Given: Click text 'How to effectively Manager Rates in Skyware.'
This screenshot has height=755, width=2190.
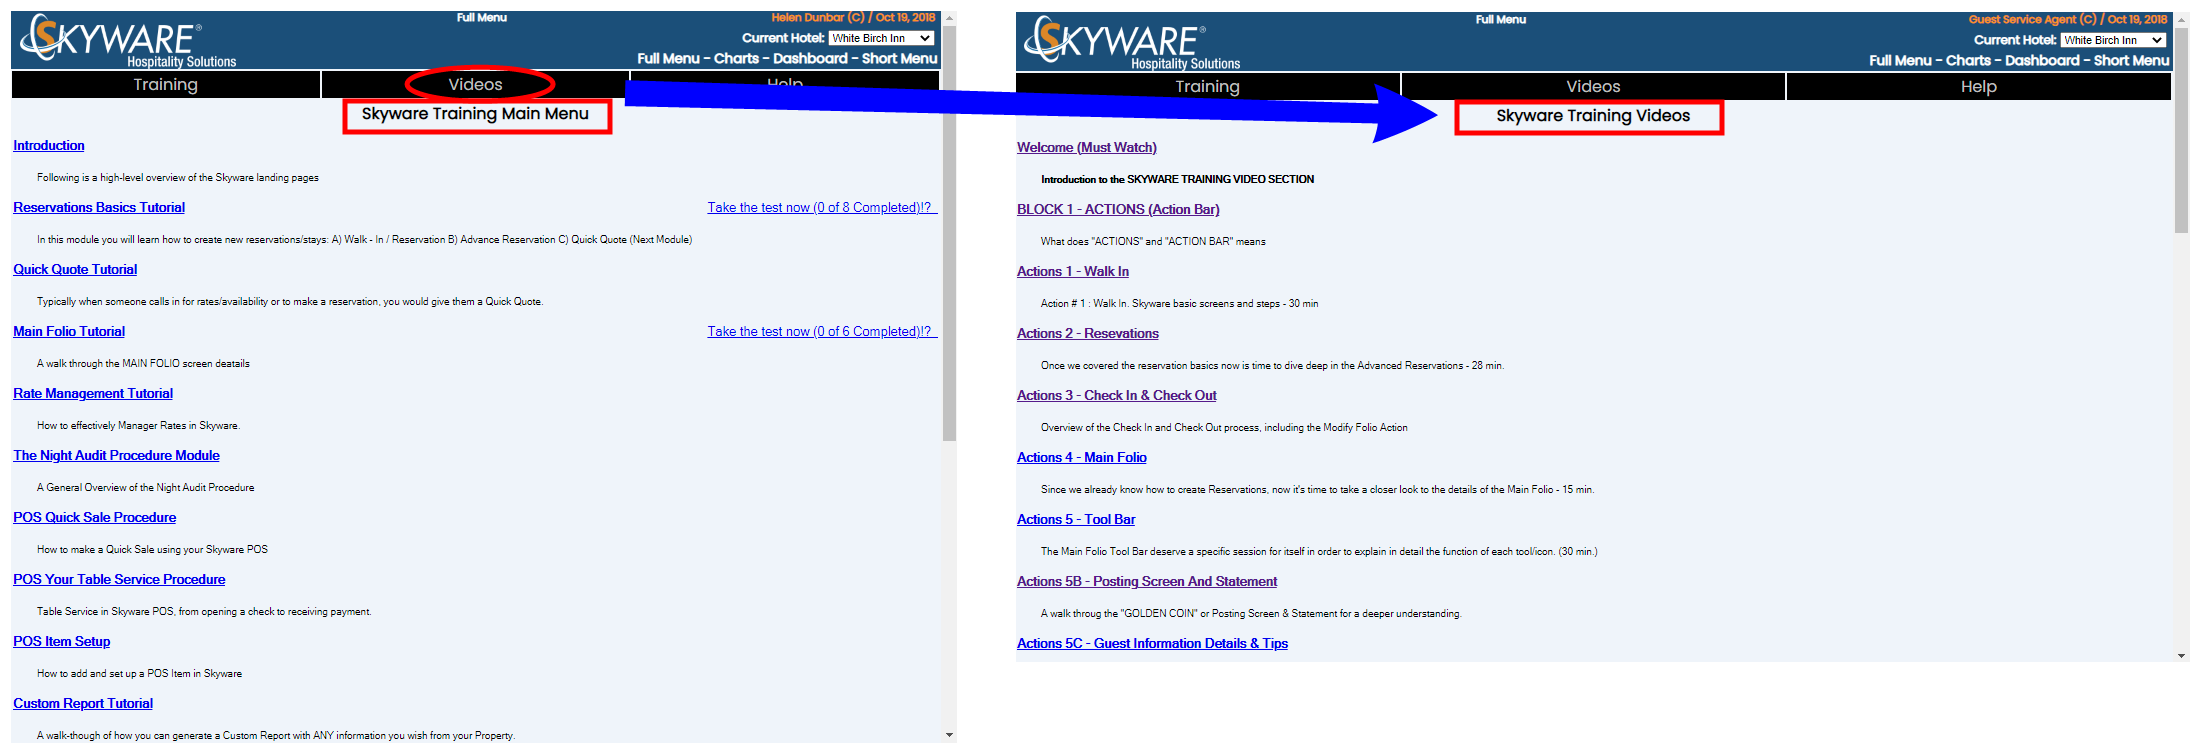Looking at the screenshot, I should click(139, 426).
